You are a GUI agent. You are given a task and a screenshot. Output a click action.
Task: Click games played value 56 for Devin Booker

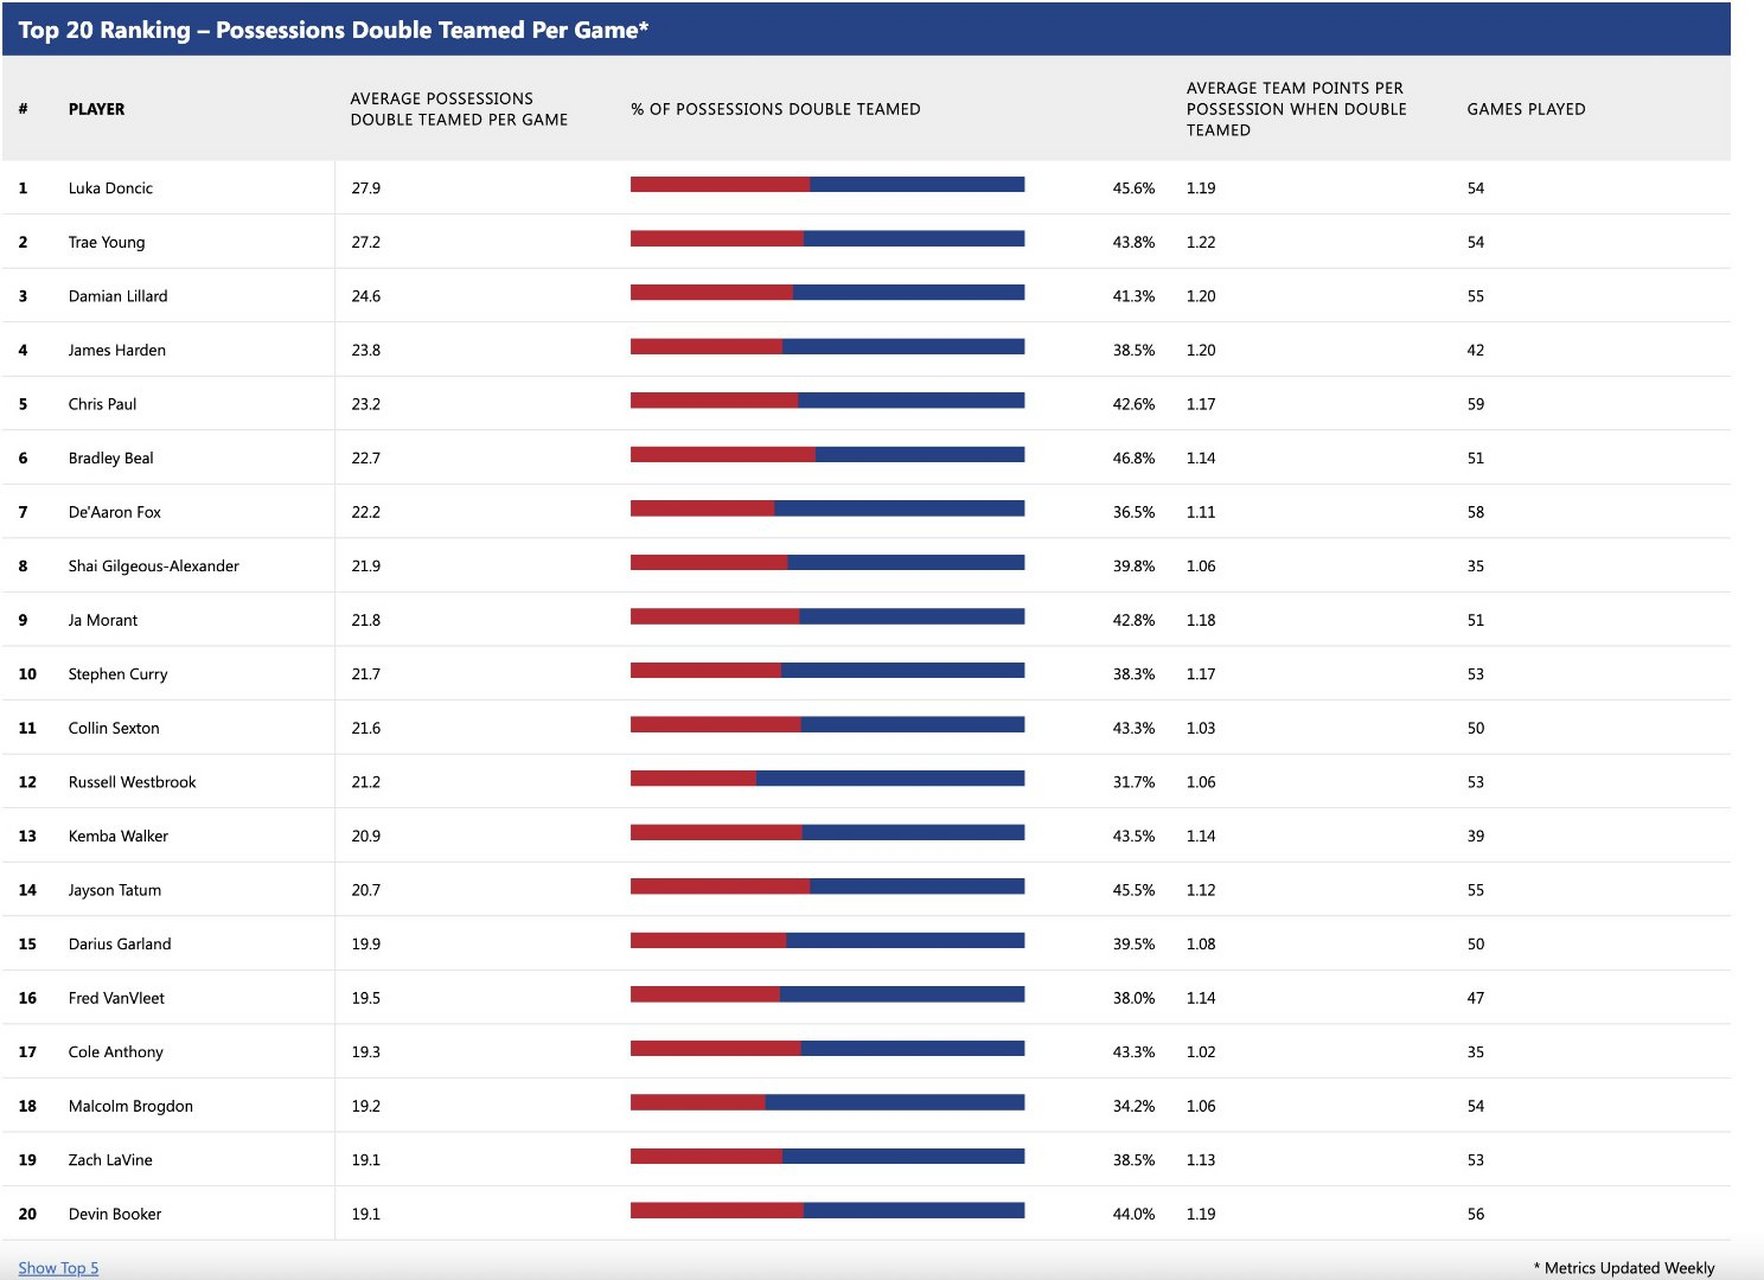(1476, 1214)
